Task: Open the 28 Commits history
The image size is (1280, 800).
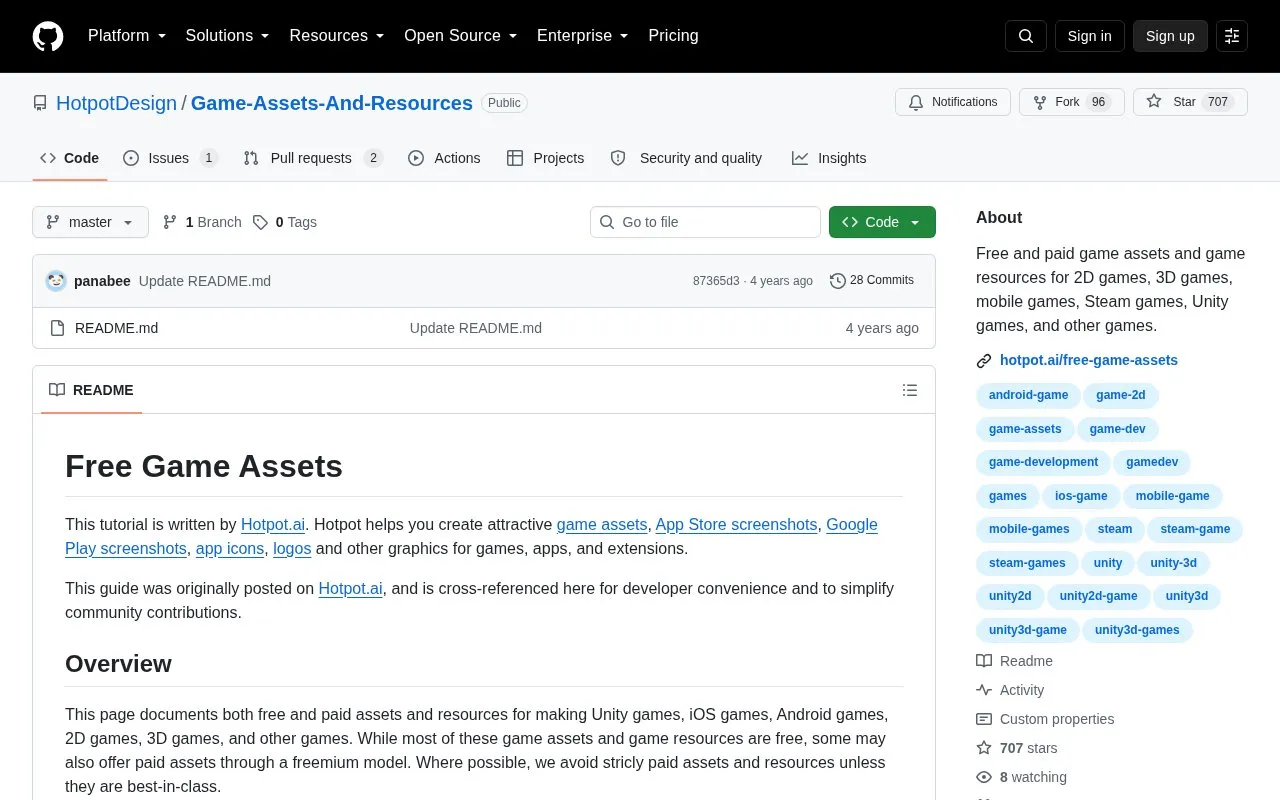Action: point(872,281)
